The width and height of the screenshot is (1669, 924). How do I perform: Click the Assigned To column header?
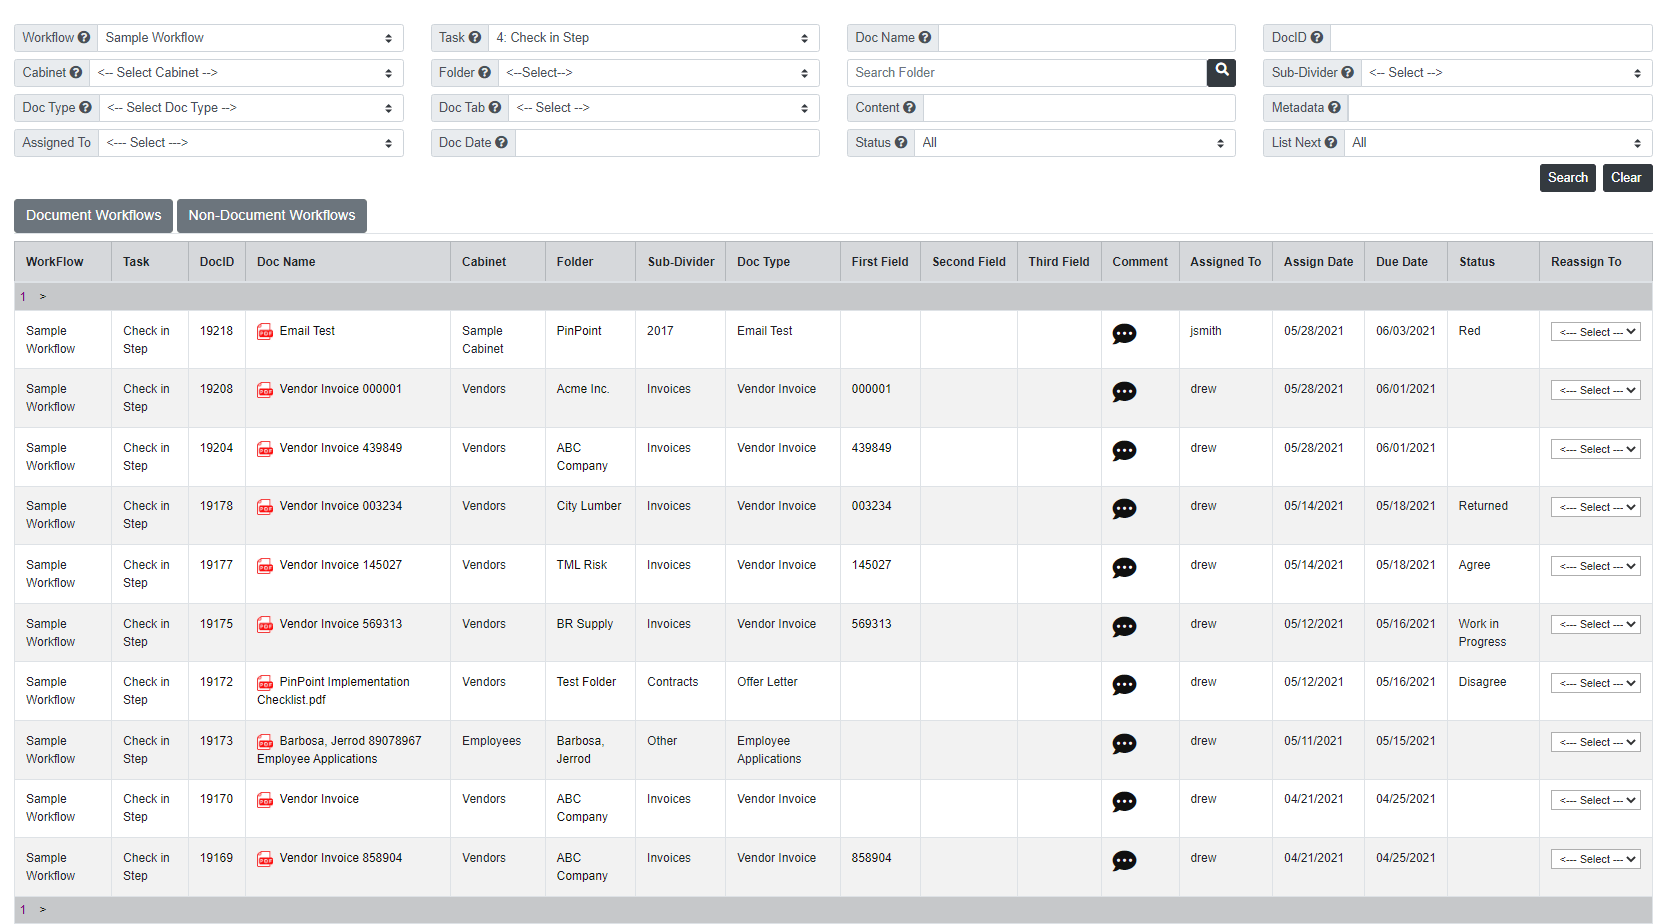pos(1225,262)
